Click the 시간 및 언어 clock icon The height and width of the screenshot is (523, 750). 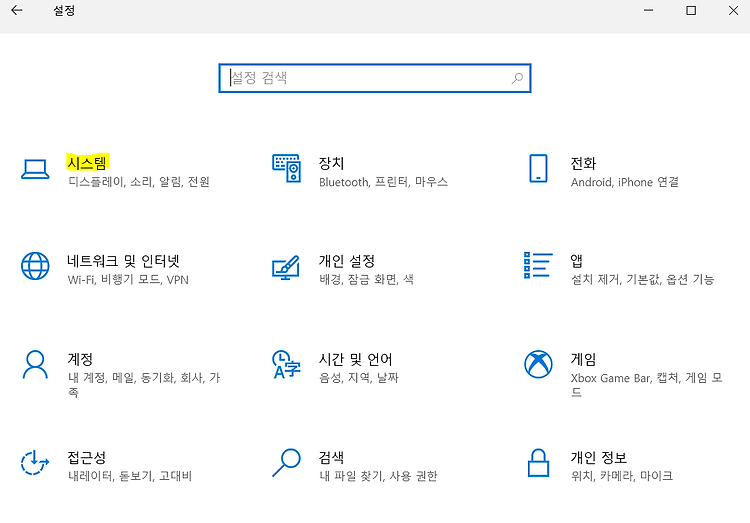286,365
